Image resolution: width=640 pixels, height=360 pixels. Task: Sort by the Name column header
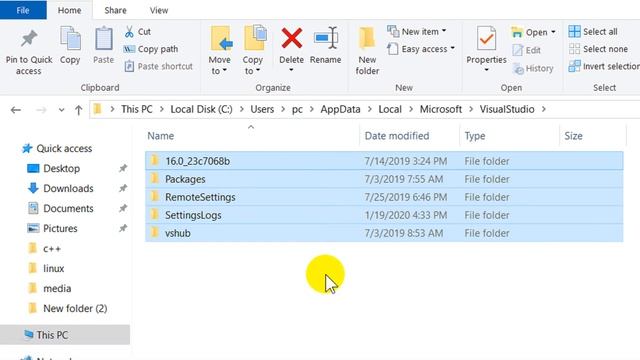(x=251, y=136)
